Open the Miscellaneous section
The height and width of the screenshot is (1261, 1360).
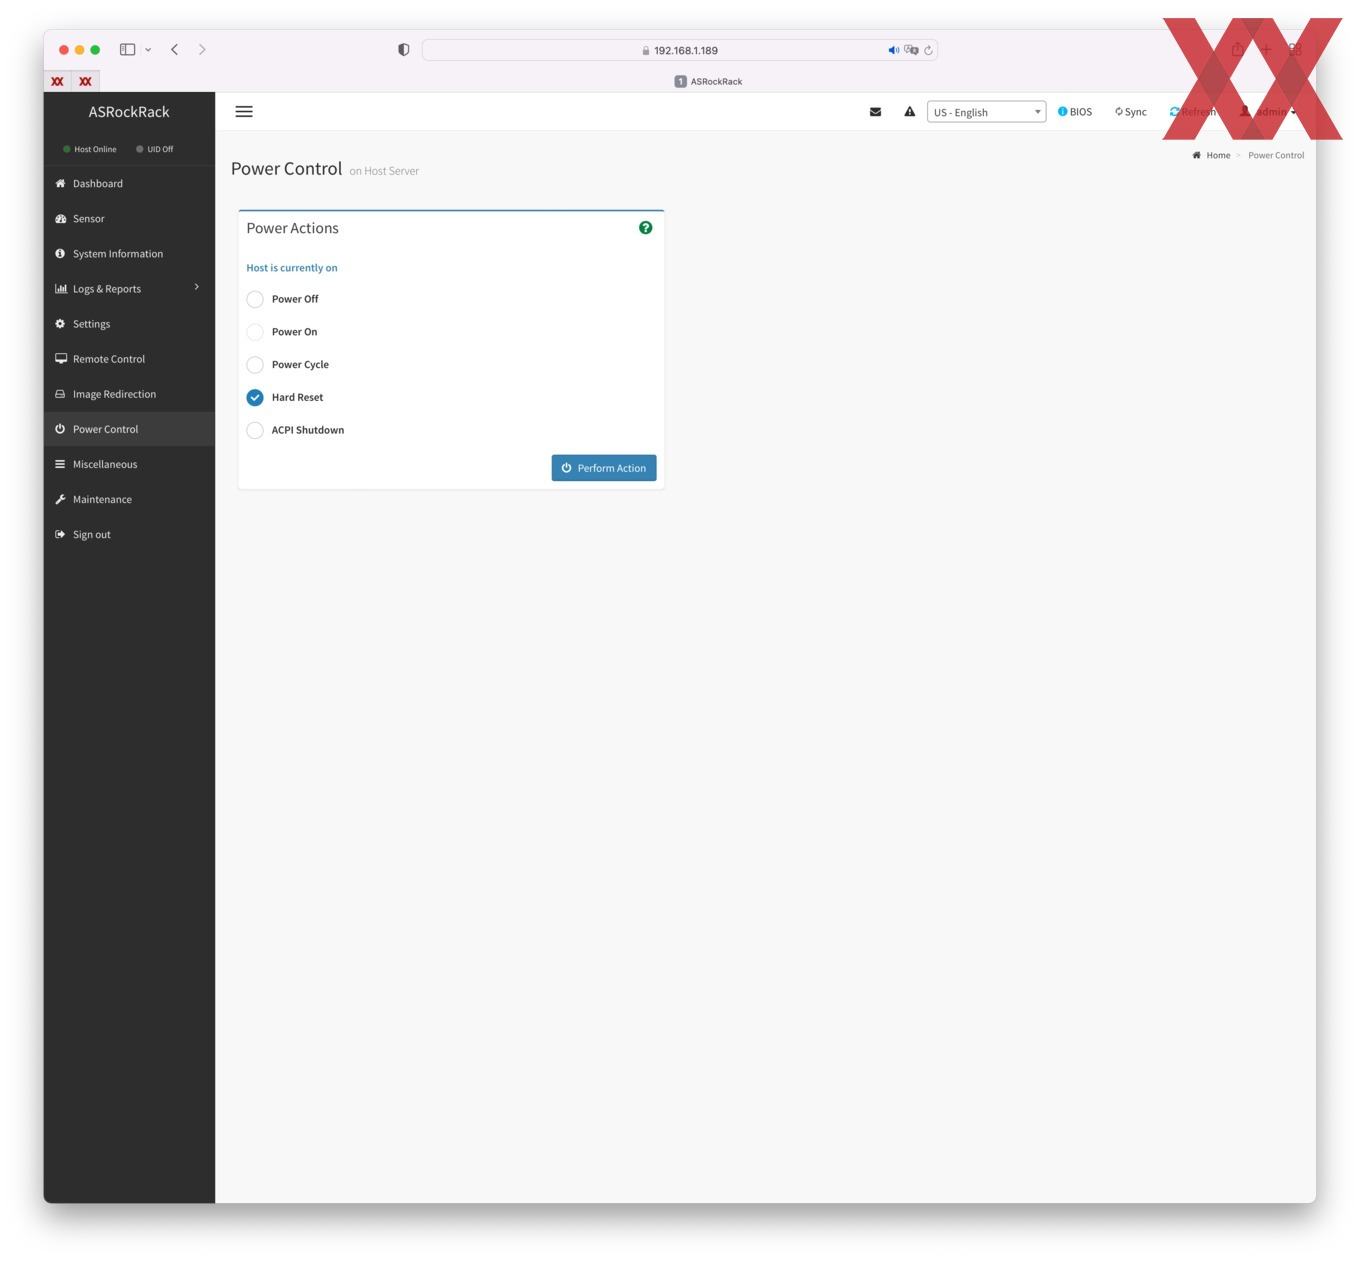point(129,464)
